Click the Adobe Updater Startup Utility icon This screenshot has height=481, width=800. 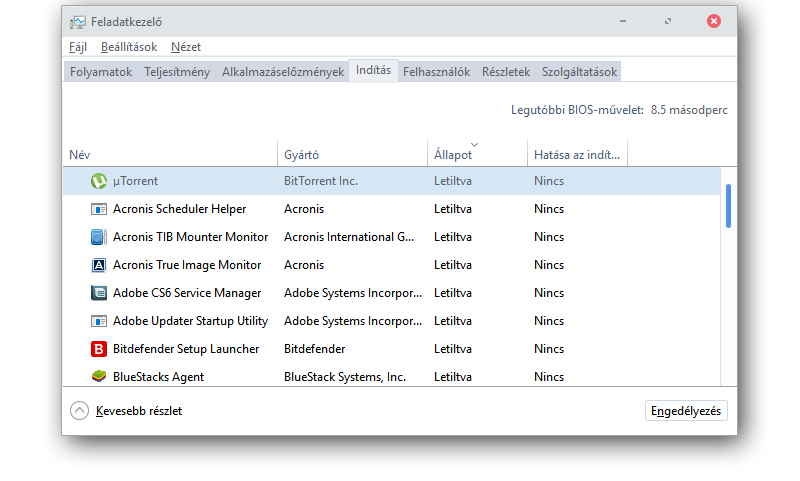[x=99, y=321]
